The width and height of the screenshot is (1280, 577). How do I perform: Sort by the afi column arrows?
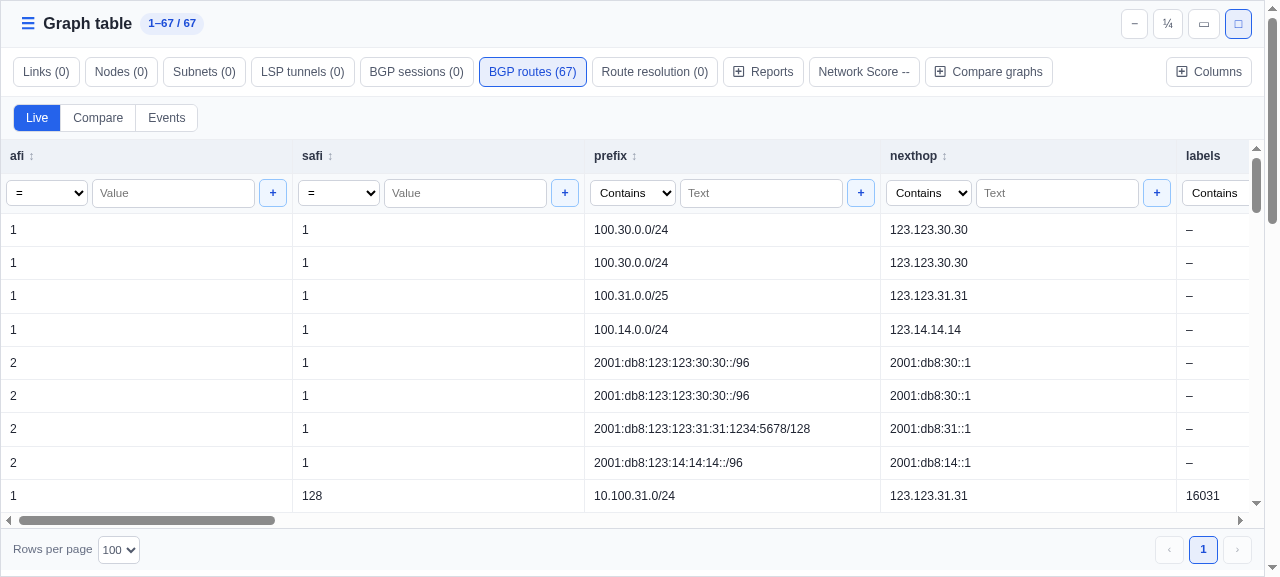pyautogui.click(x=31, y=156)
